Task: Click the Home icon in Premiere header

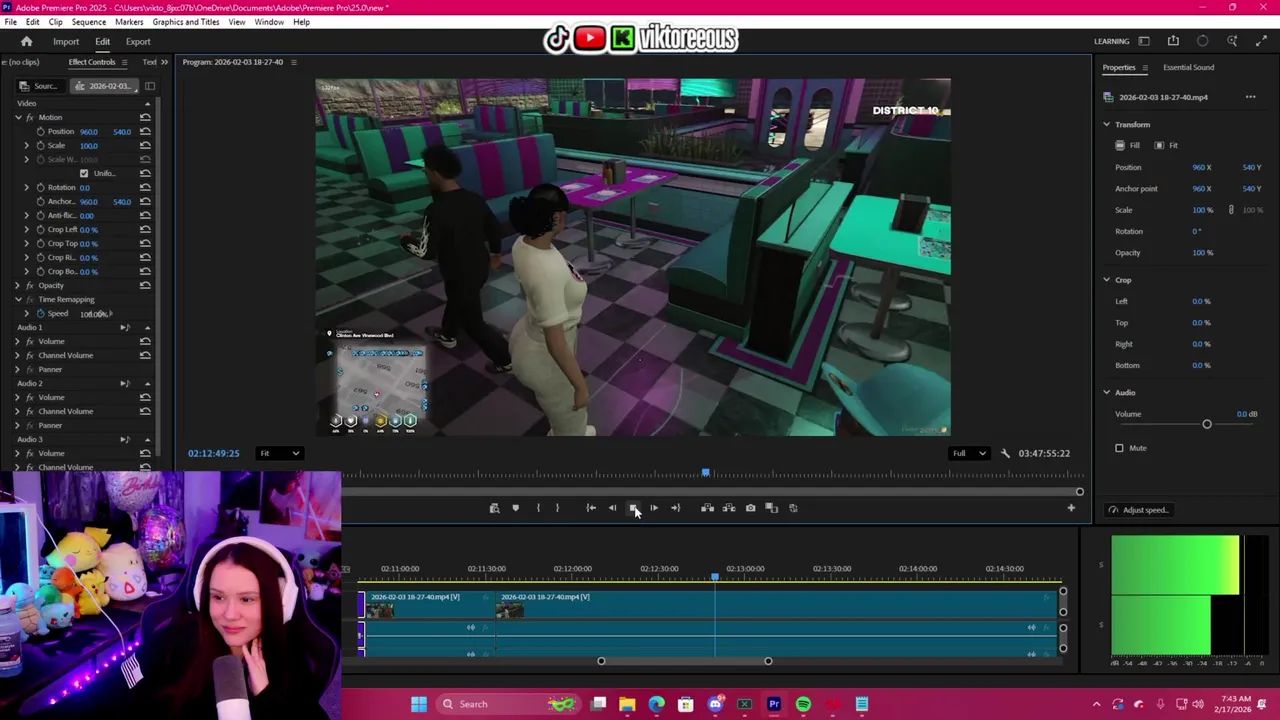Action: tap(27, 41)
